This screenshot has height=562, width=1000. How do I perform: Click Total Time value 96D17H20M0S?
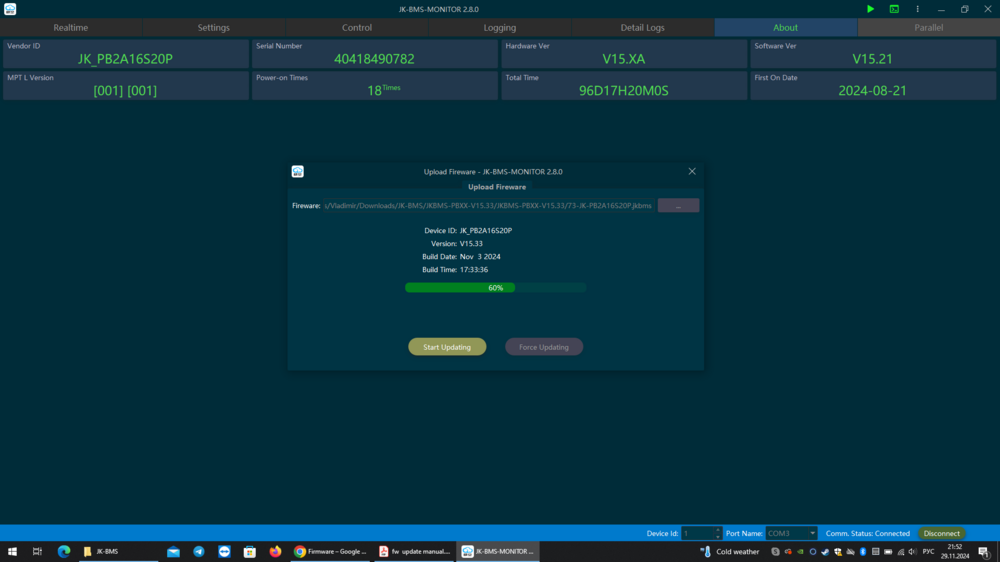[624, 91]
